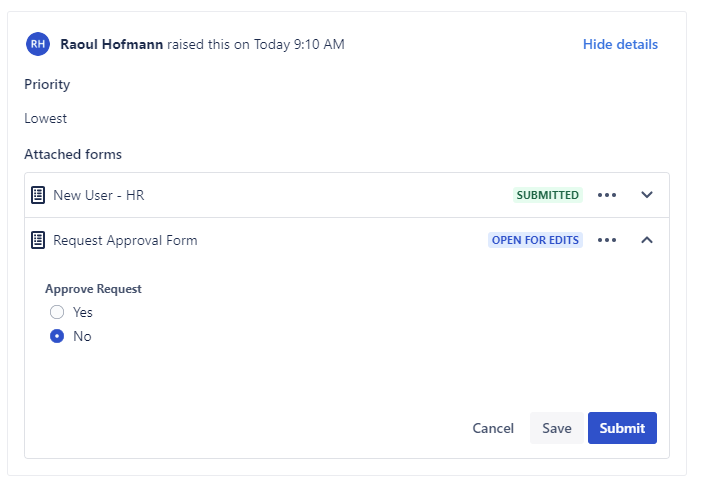Cancel editing the form
Screen dimensions: 703x498
(493, 428)
